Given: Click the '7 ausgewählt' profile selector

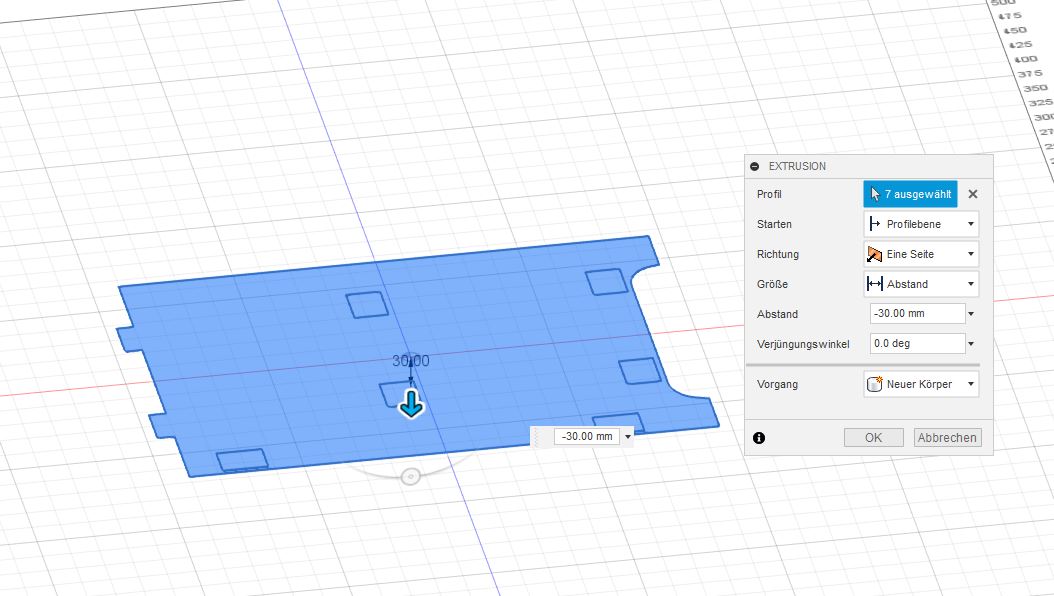Looking at the screenshot, I should tap(910, 194).
